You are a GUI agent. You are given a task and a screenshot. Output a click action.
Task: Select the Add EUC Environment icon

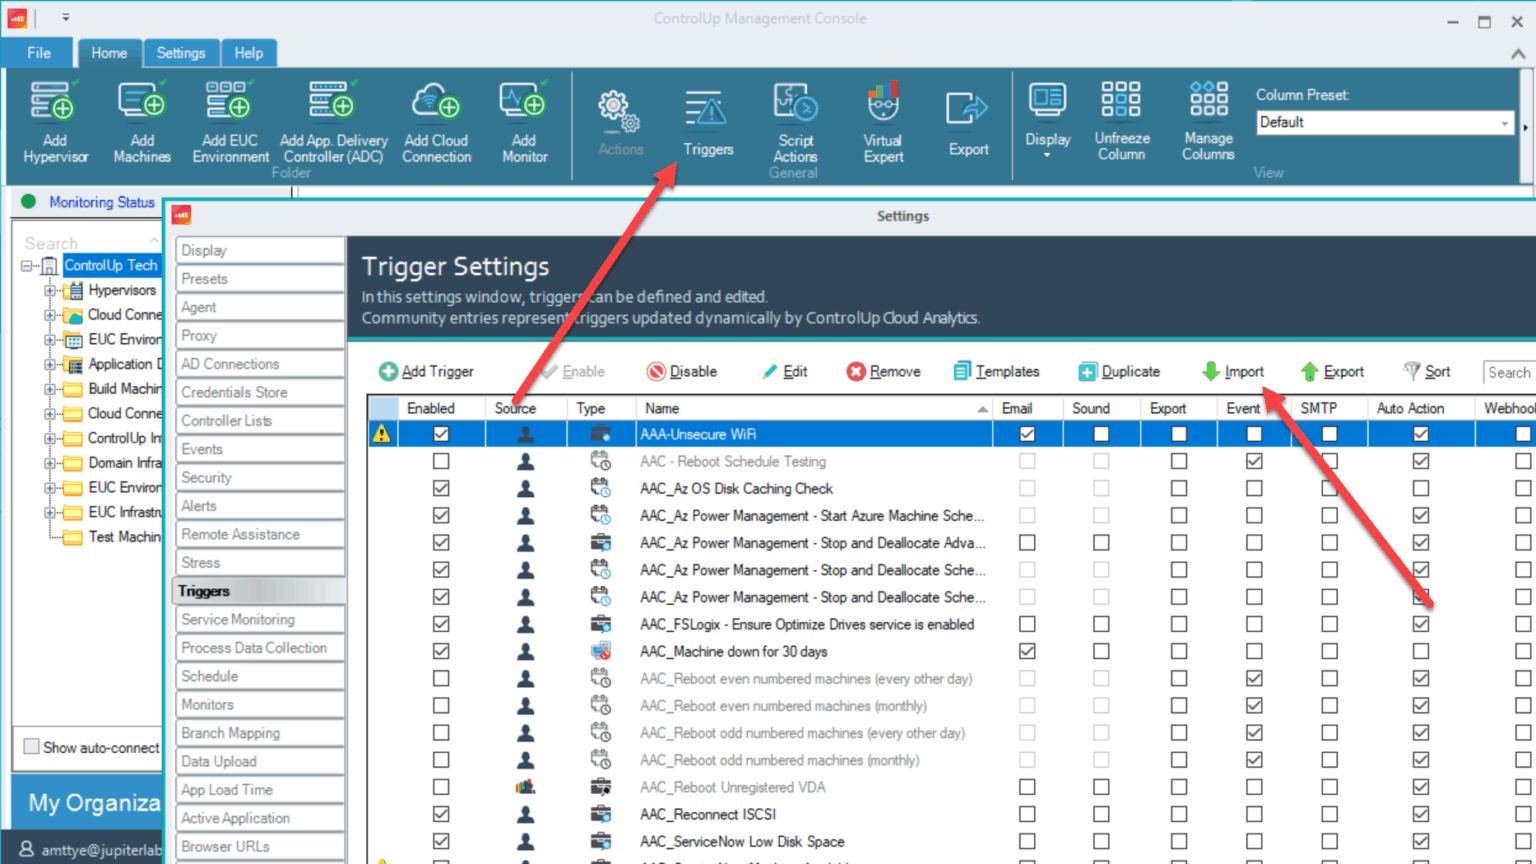pos(228,118)
